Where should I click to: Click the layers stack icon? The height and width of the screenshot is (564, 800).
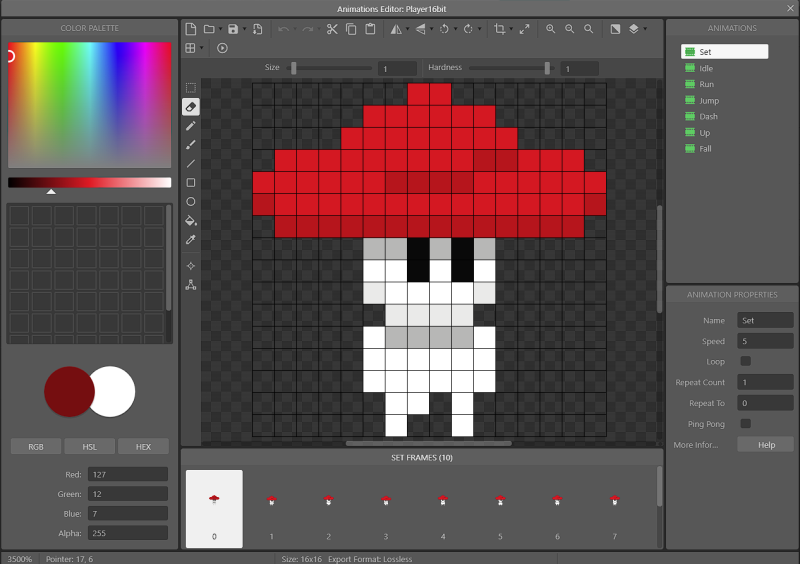click(634, 29)
